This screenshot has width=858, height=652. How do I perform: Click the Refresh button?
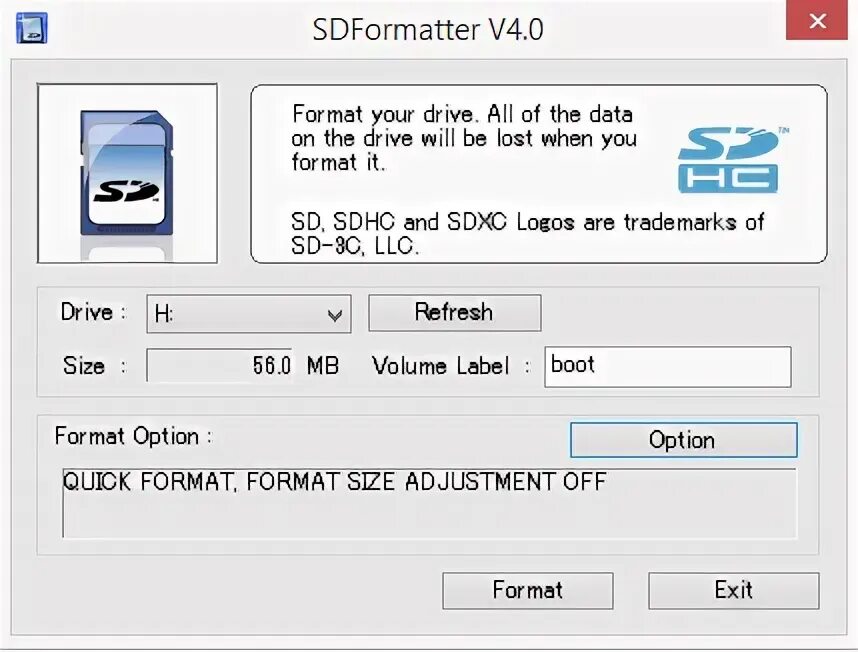[x=455, y=313]
